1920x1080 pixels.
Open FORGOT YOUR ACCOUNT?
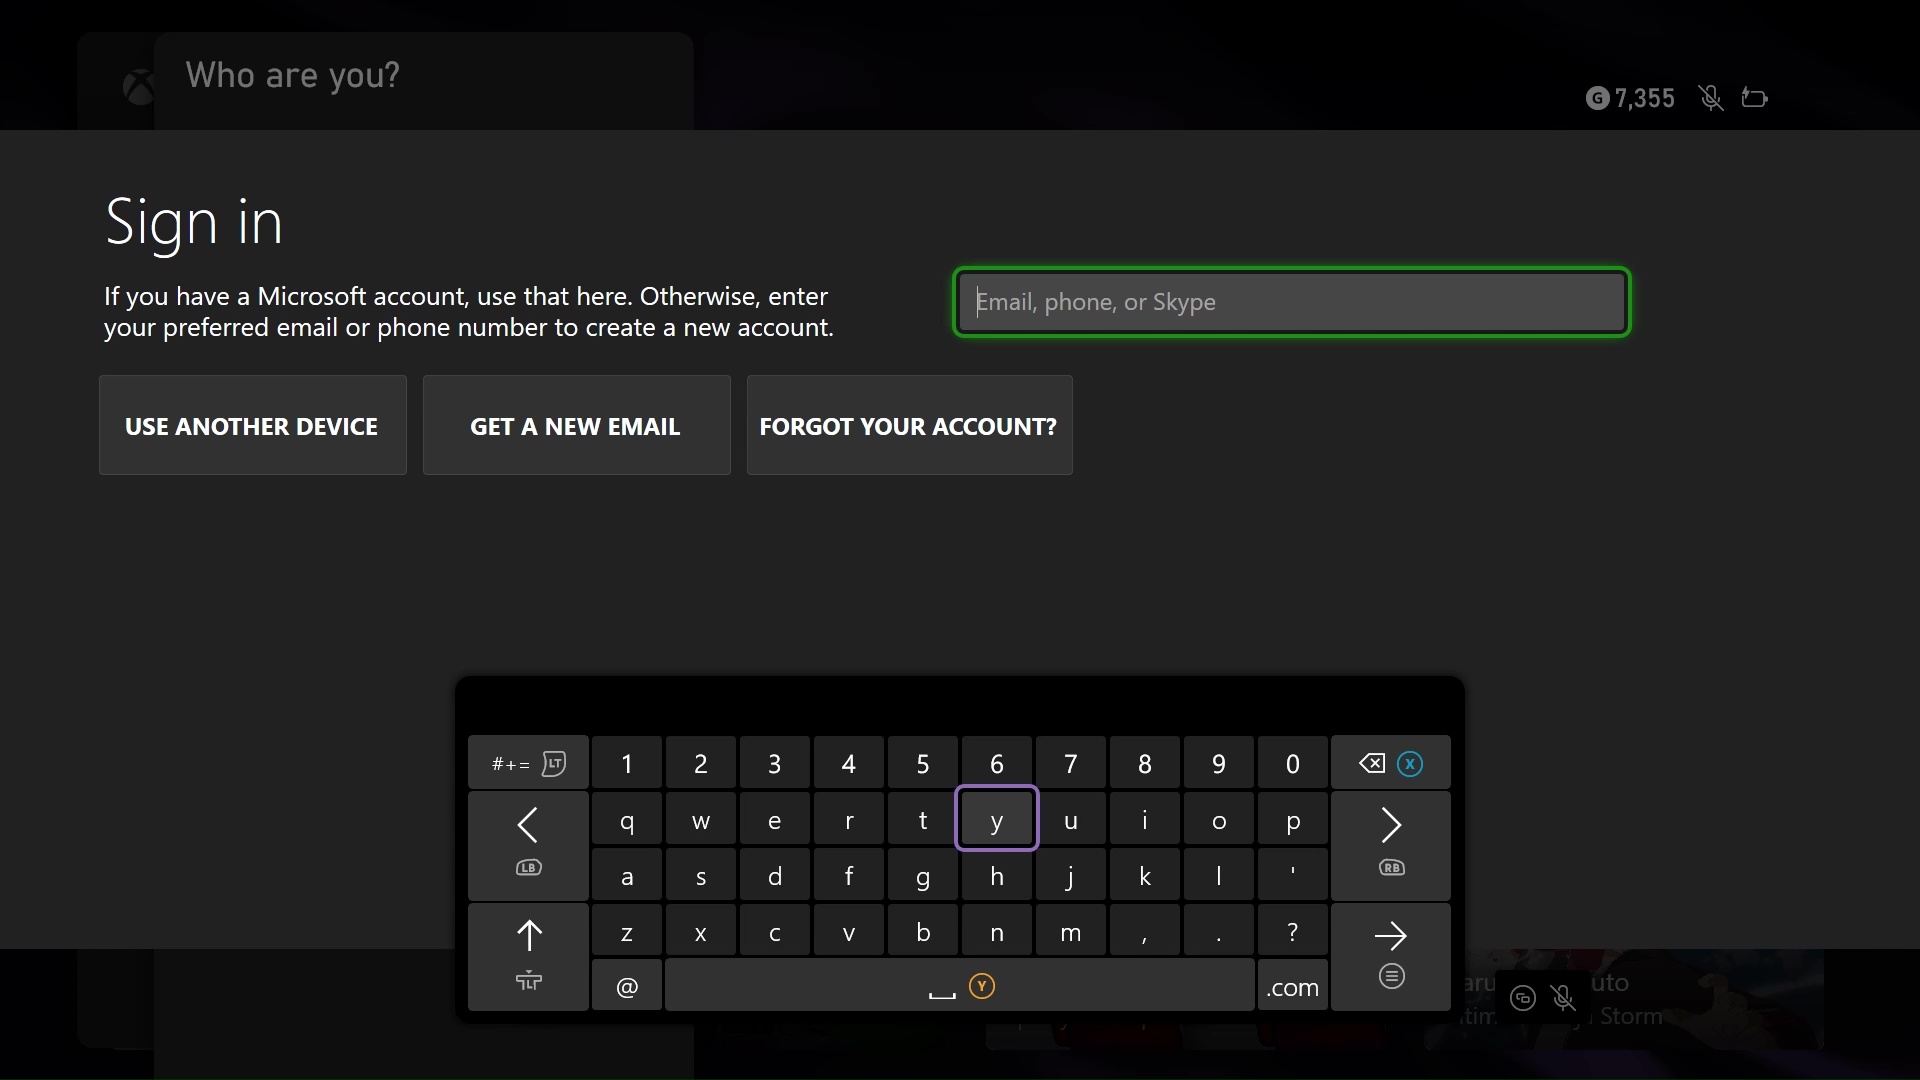[909, 425]
